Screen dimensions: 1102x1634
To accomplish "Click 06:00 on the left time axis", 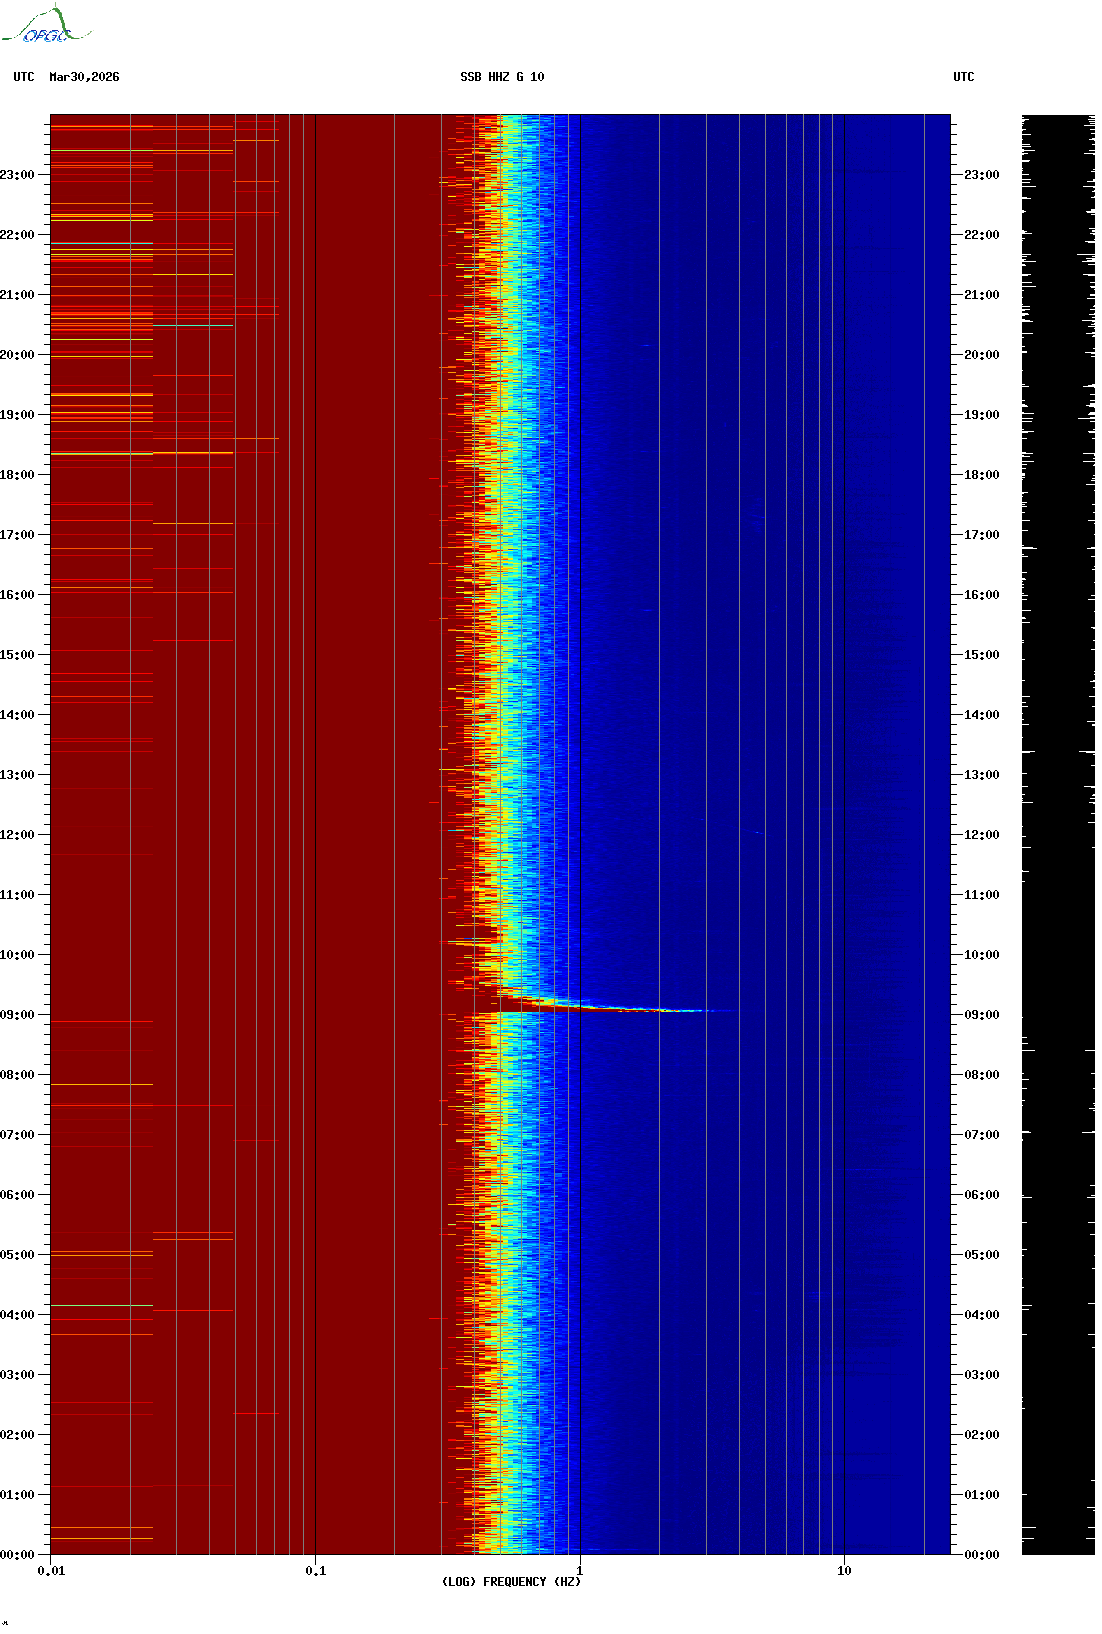I will tap(17, 1195).
